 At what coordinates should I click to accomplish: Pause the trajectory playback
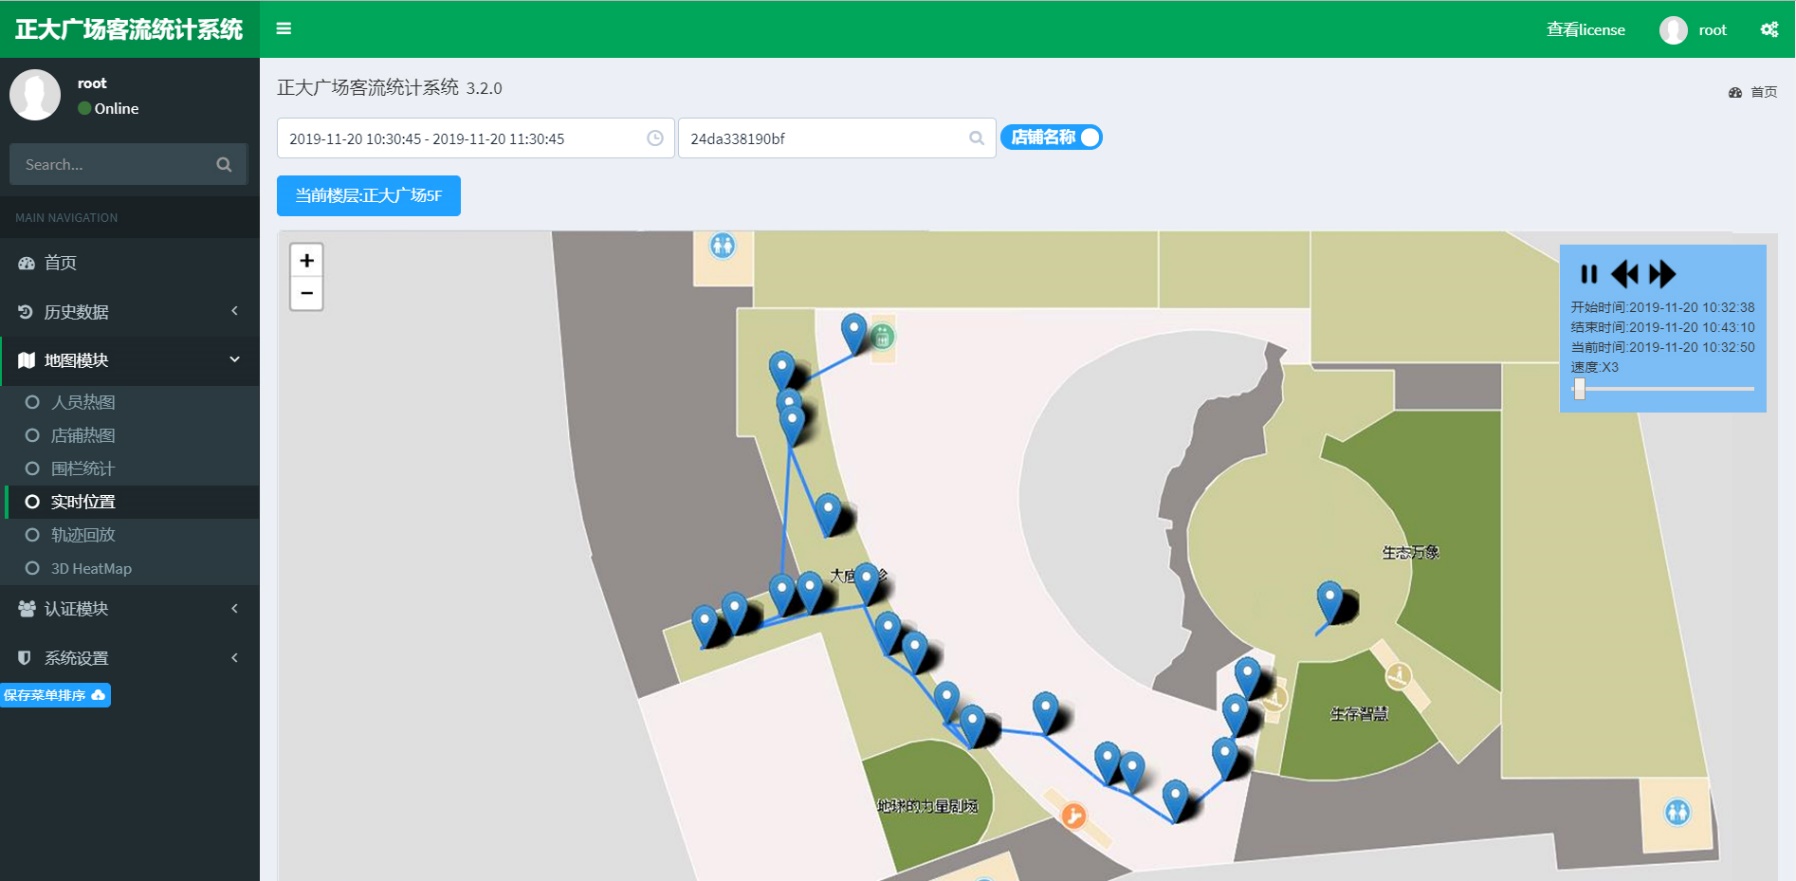1588,274
